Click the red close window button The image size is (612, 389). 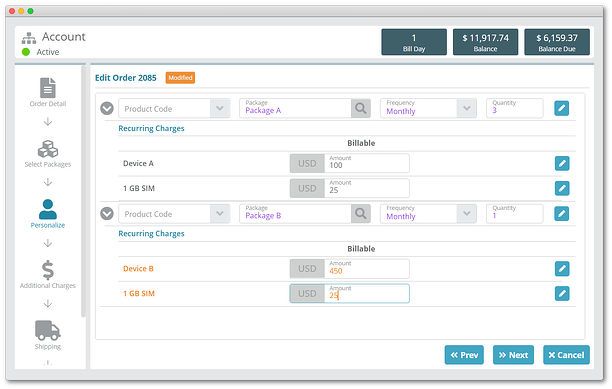click(x=12, y=11)
